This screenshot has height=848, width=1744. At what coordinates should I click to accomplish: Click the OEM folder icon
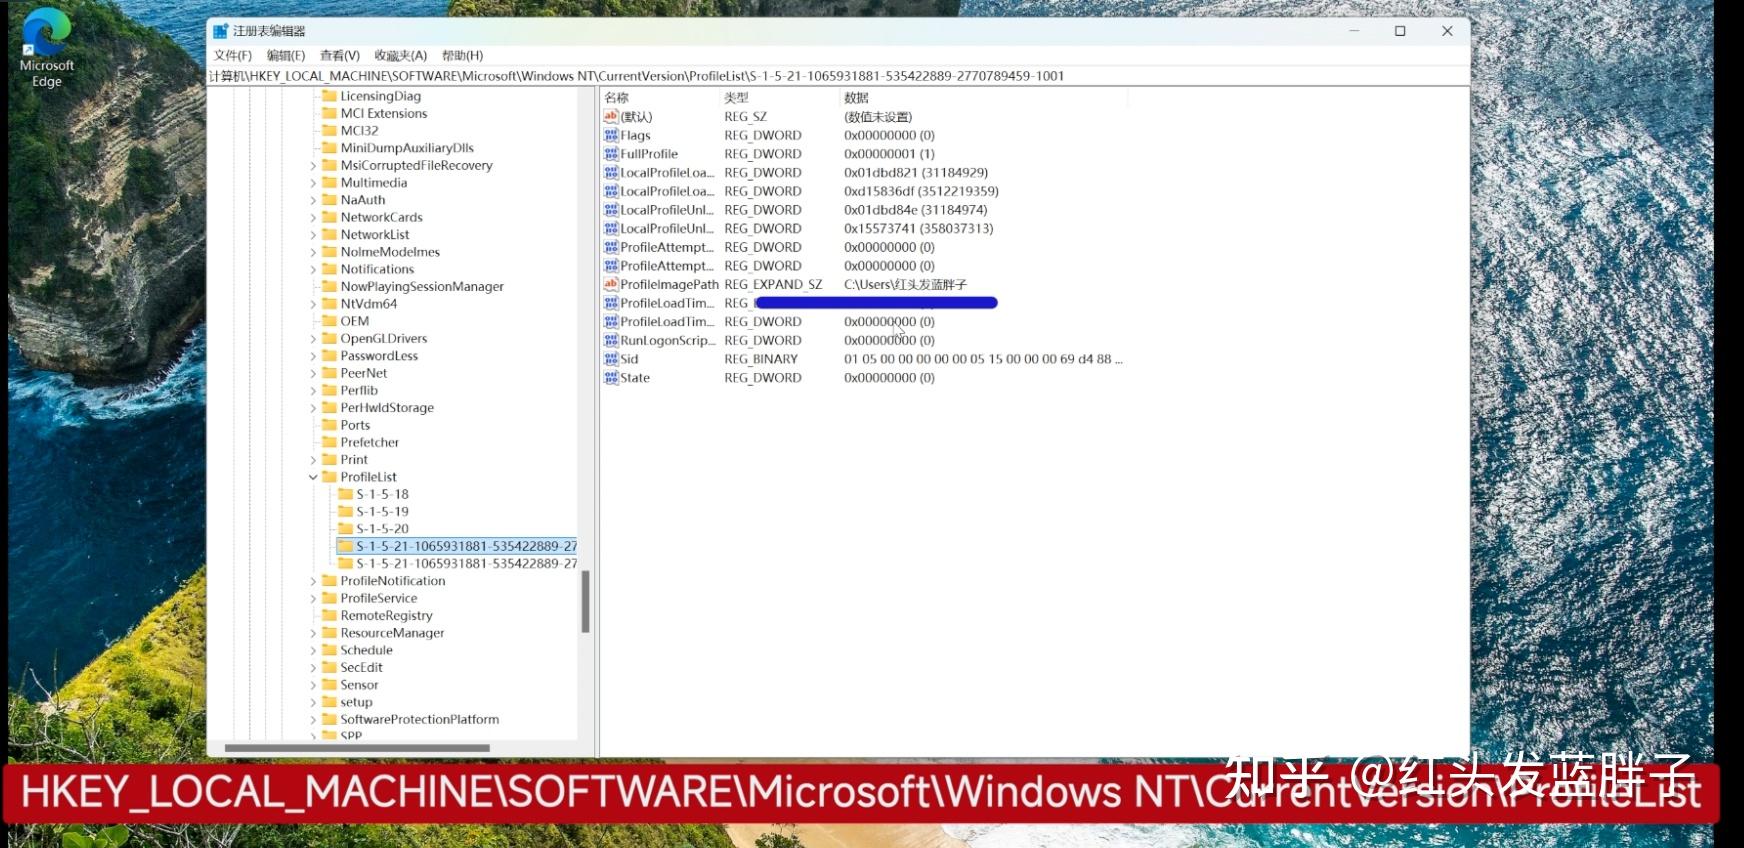[329, 321]
